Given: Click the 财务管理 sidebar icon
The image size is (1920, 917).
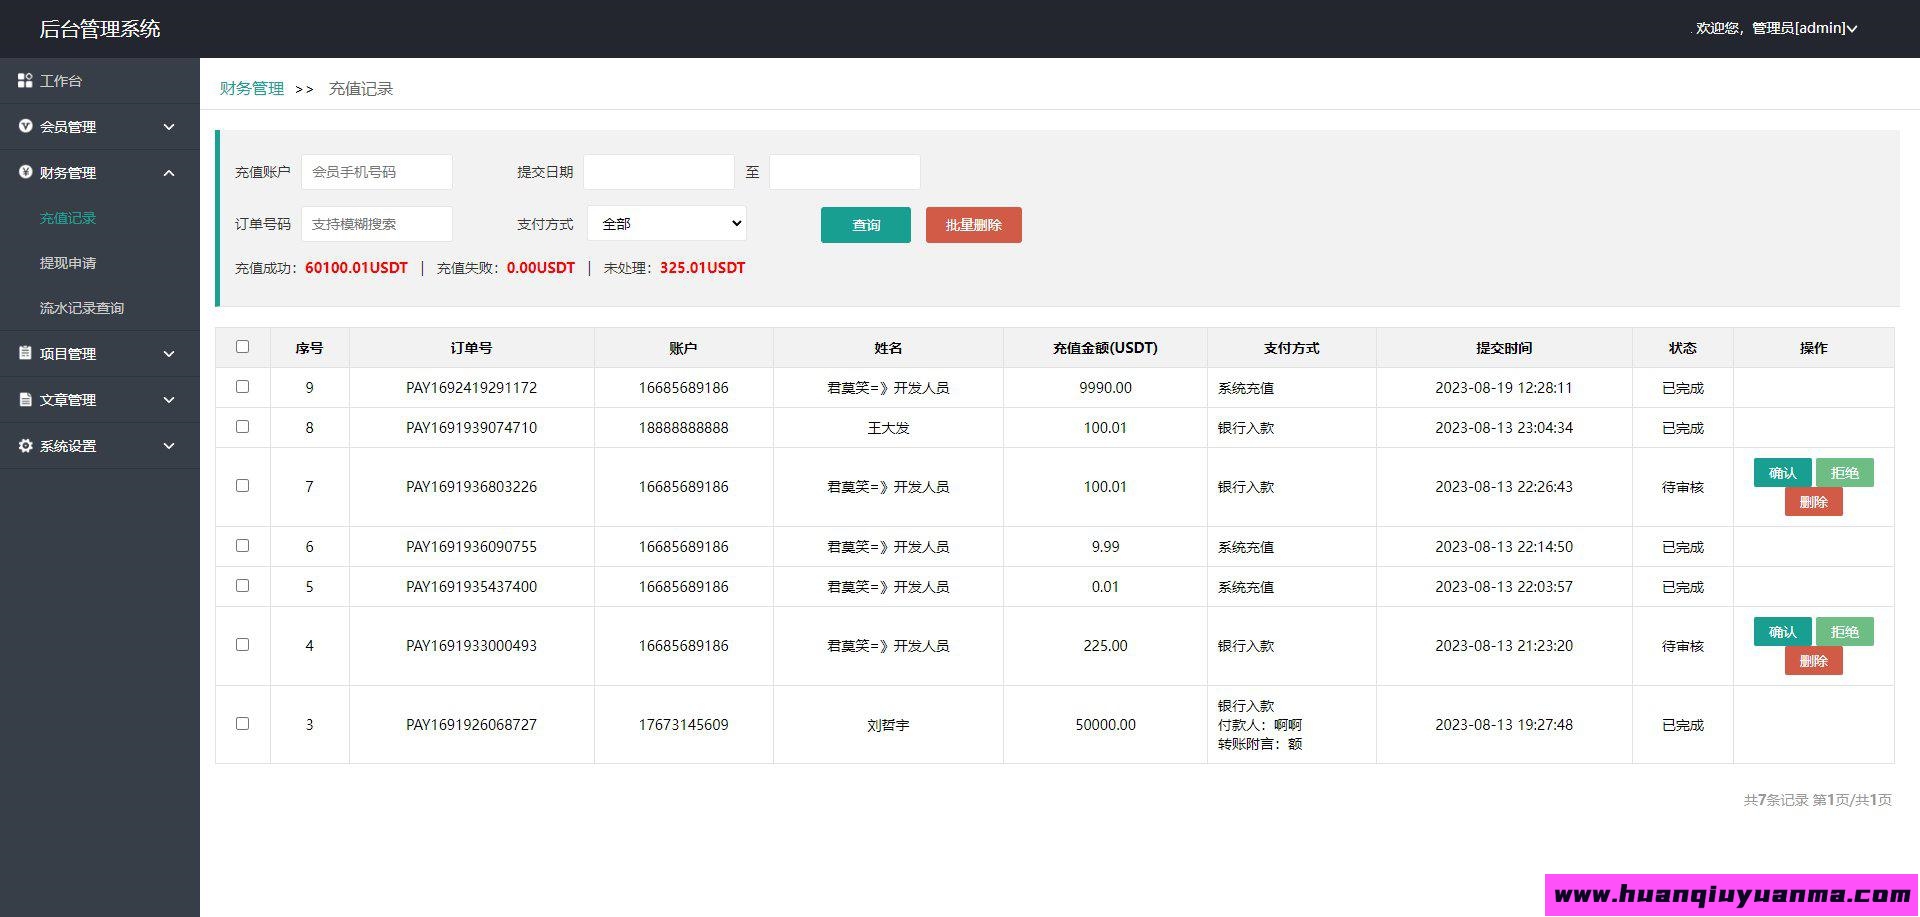Looking at the screenshot, I should click(25, 172).
